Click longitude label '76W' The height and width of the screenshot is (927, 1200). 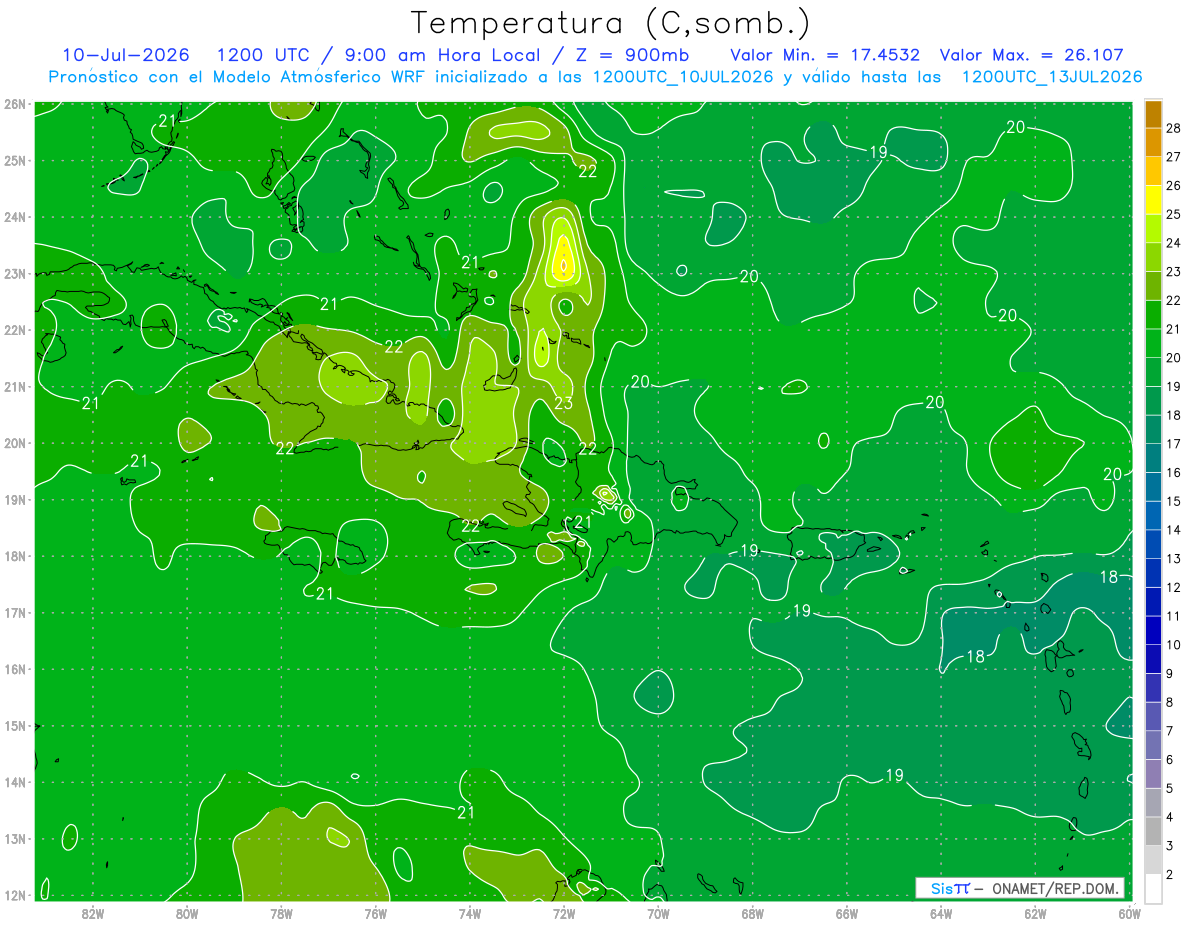click(376, 913)
